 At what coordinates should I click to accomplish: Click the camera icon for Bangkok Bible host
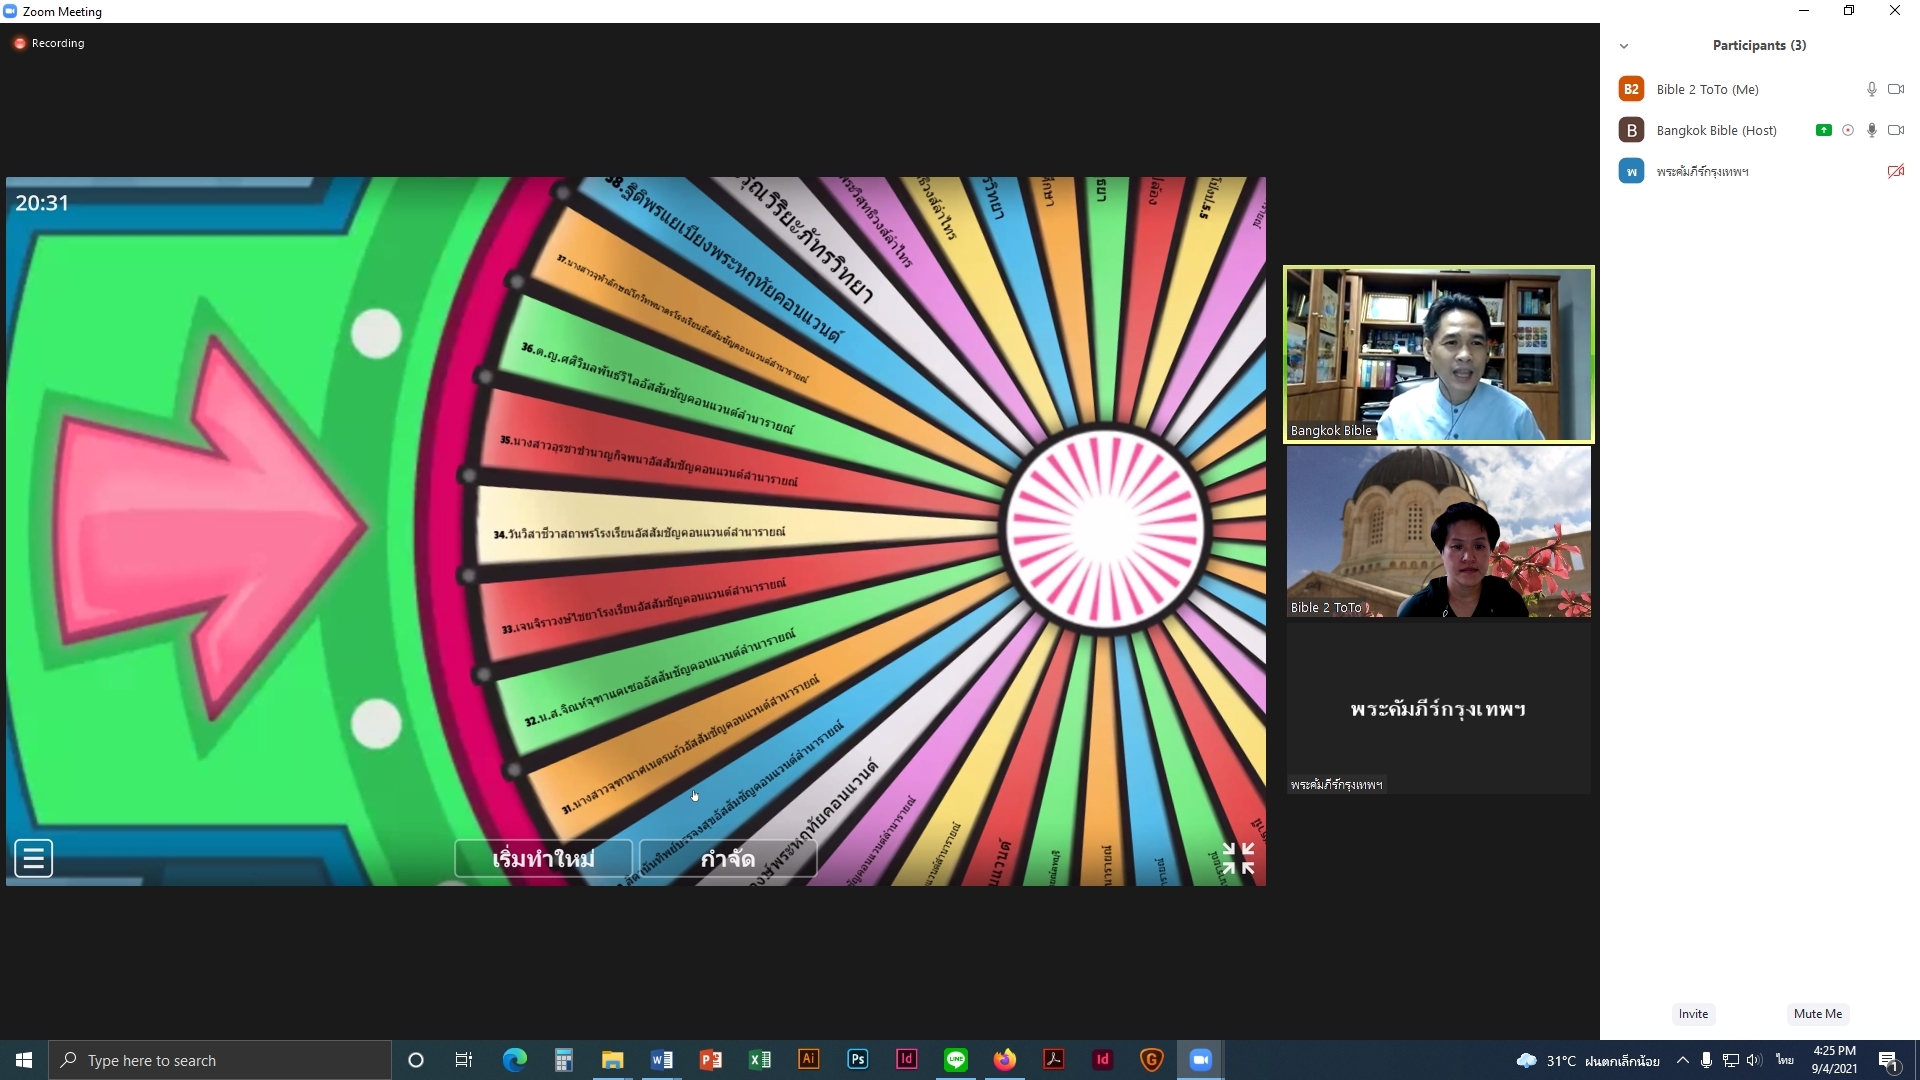pyautogui.click(x=1896, y=130)
